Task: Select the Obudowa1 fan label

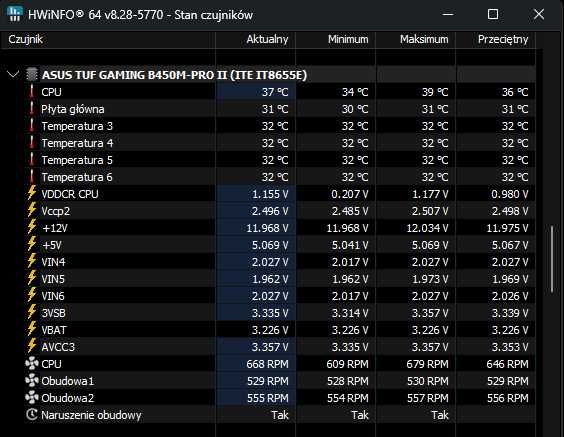Action: coord(68,381)
